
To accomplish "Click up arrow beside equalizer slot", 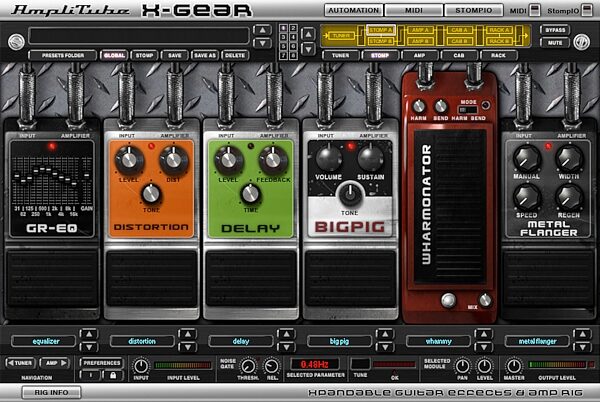I will pos(89,334).
